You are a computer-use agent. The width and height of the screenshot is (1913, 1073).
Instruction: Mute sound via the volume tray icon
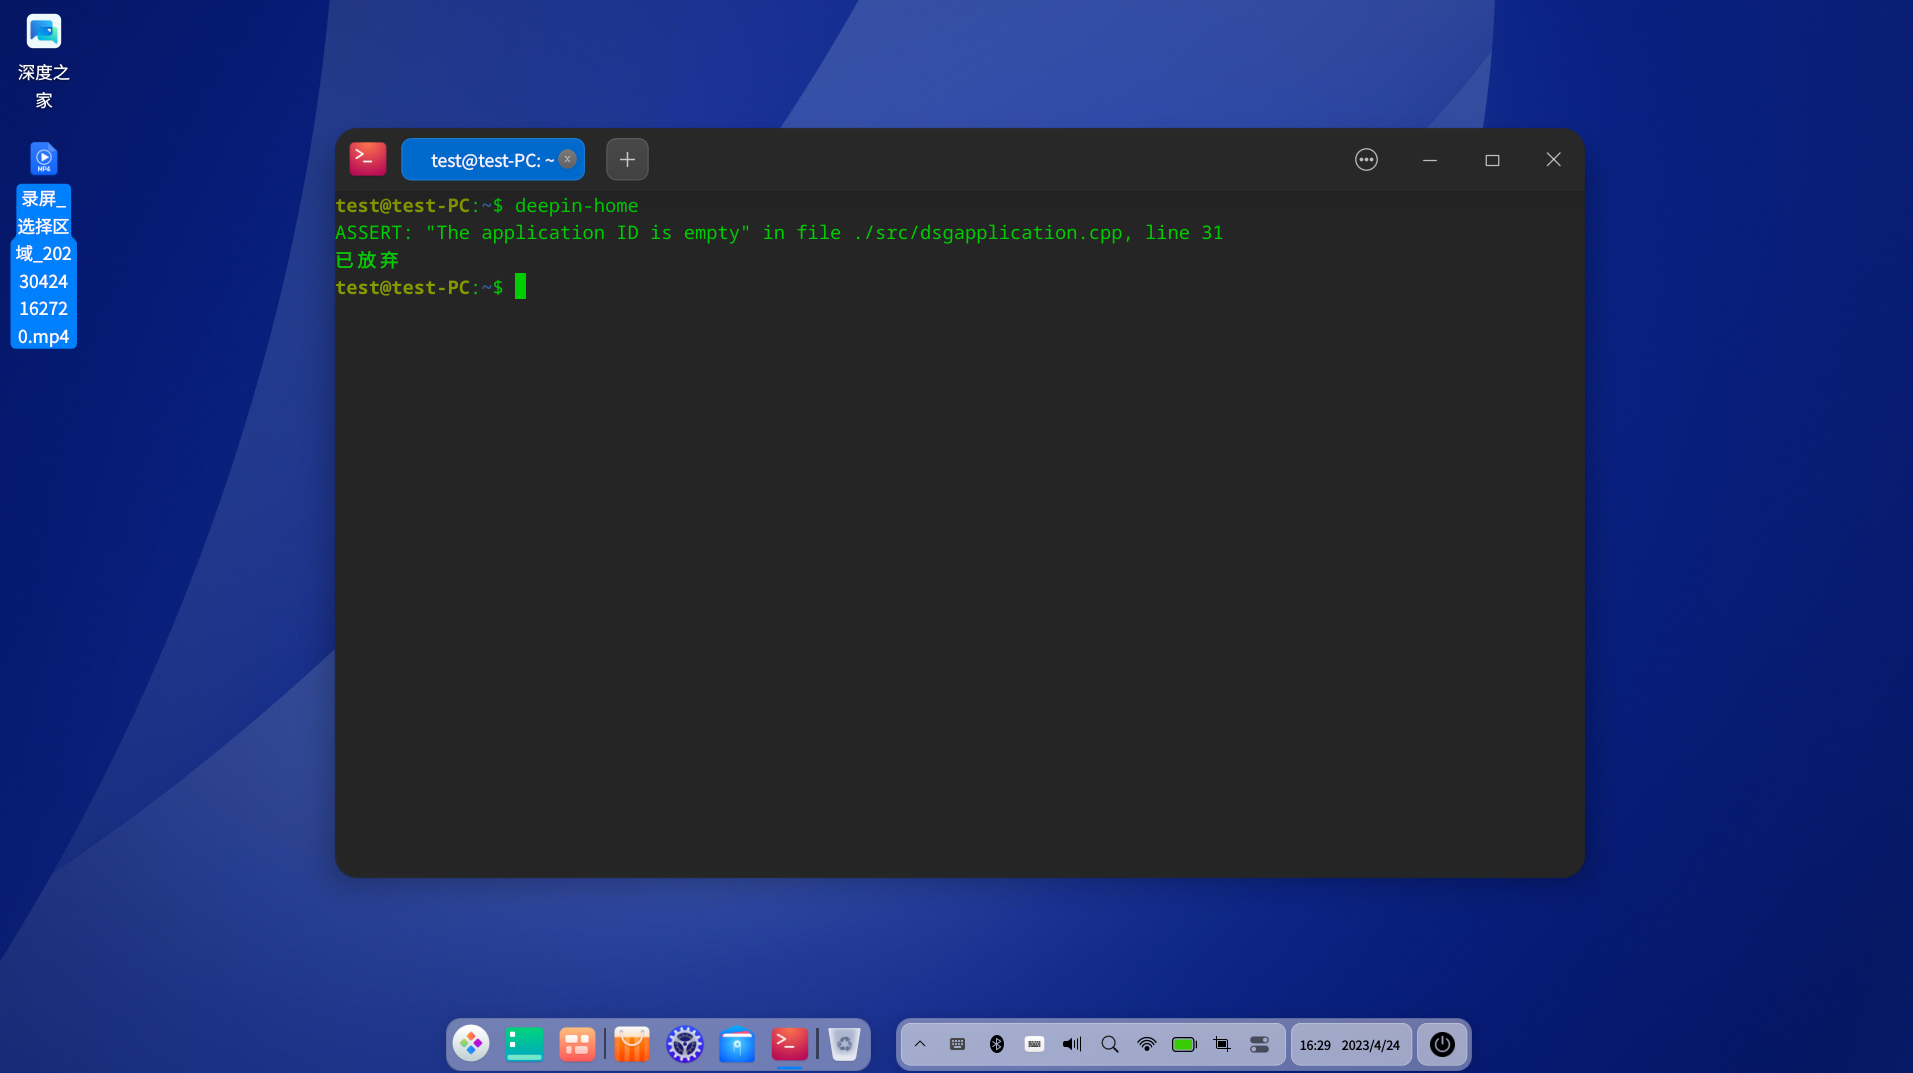pyautogui.click(x=1070, y=1044)
